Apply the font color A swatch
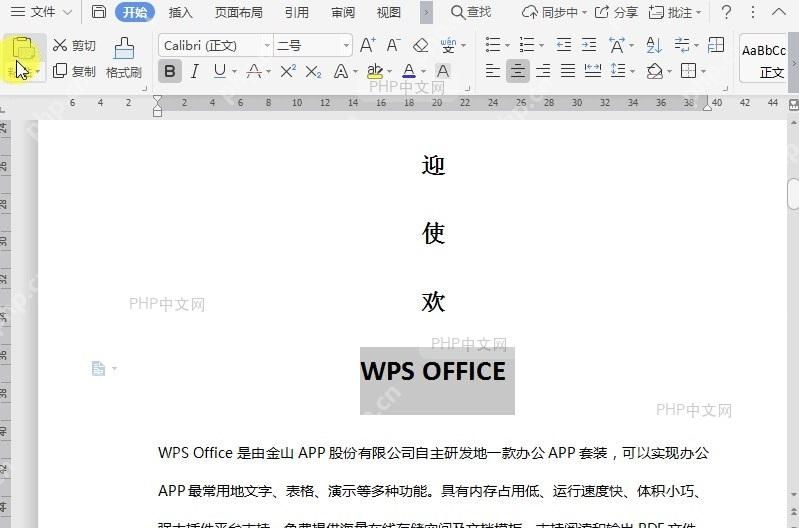799x528 pixels. [x=409, y=71]
